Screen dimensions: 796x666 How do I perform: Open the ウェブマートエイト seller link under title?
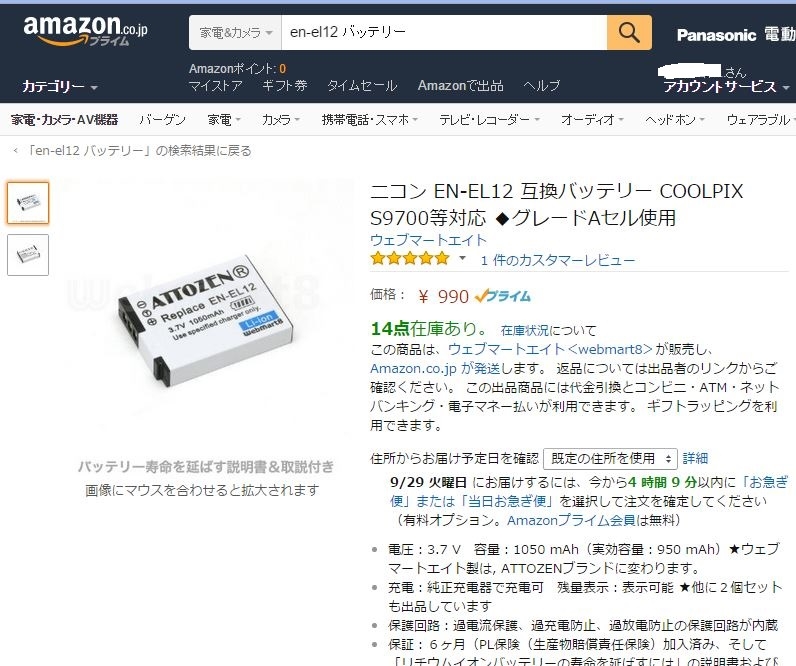coord(428,240)
